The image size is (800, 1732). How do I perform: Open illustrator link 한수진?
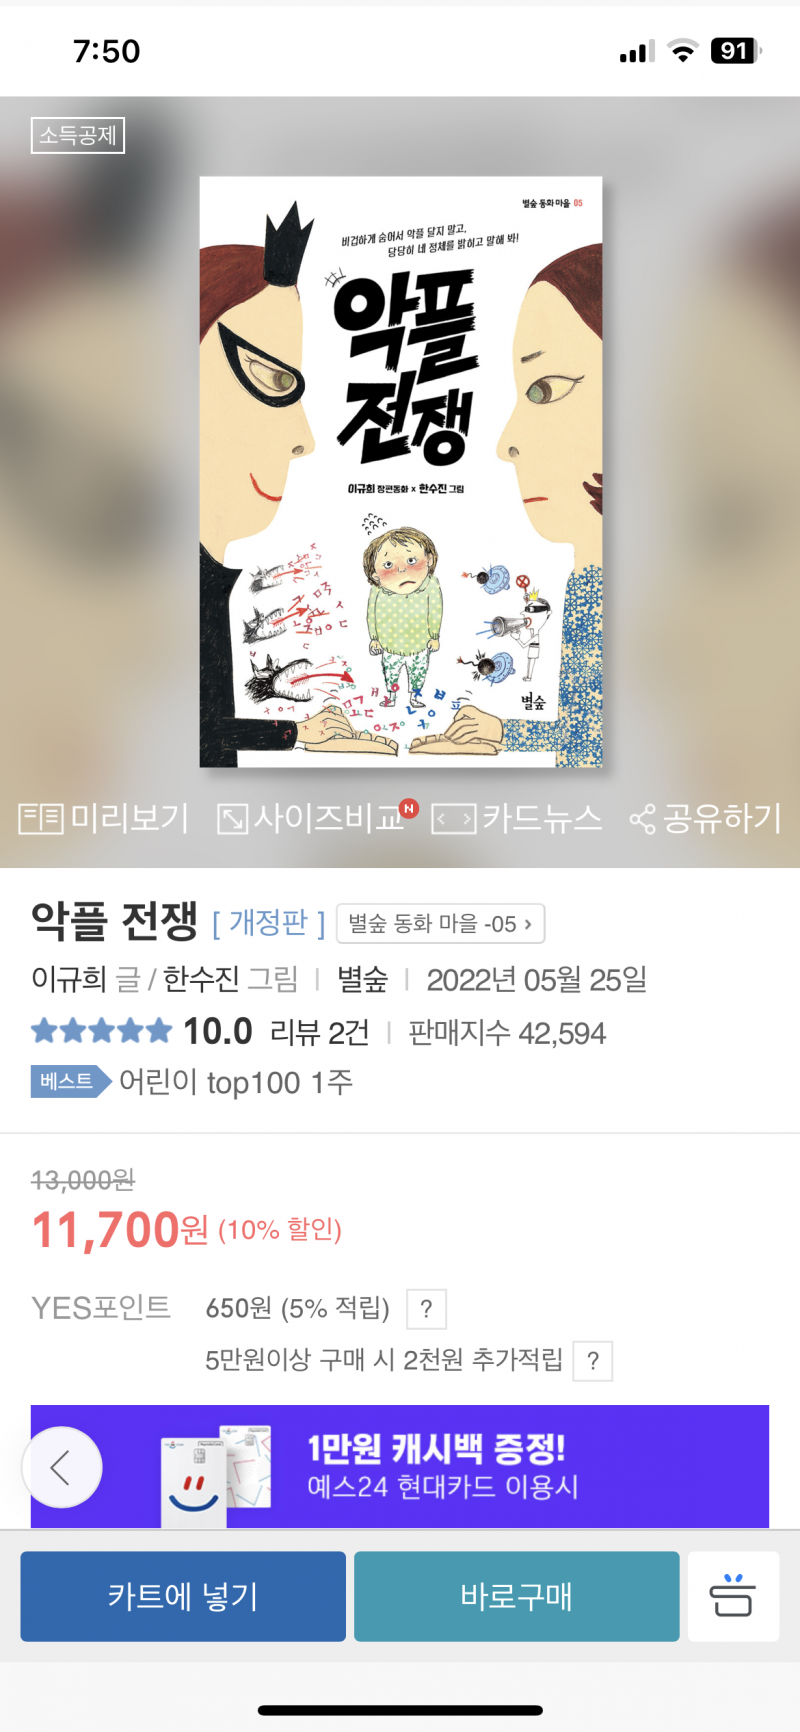[x=201, y=979]
